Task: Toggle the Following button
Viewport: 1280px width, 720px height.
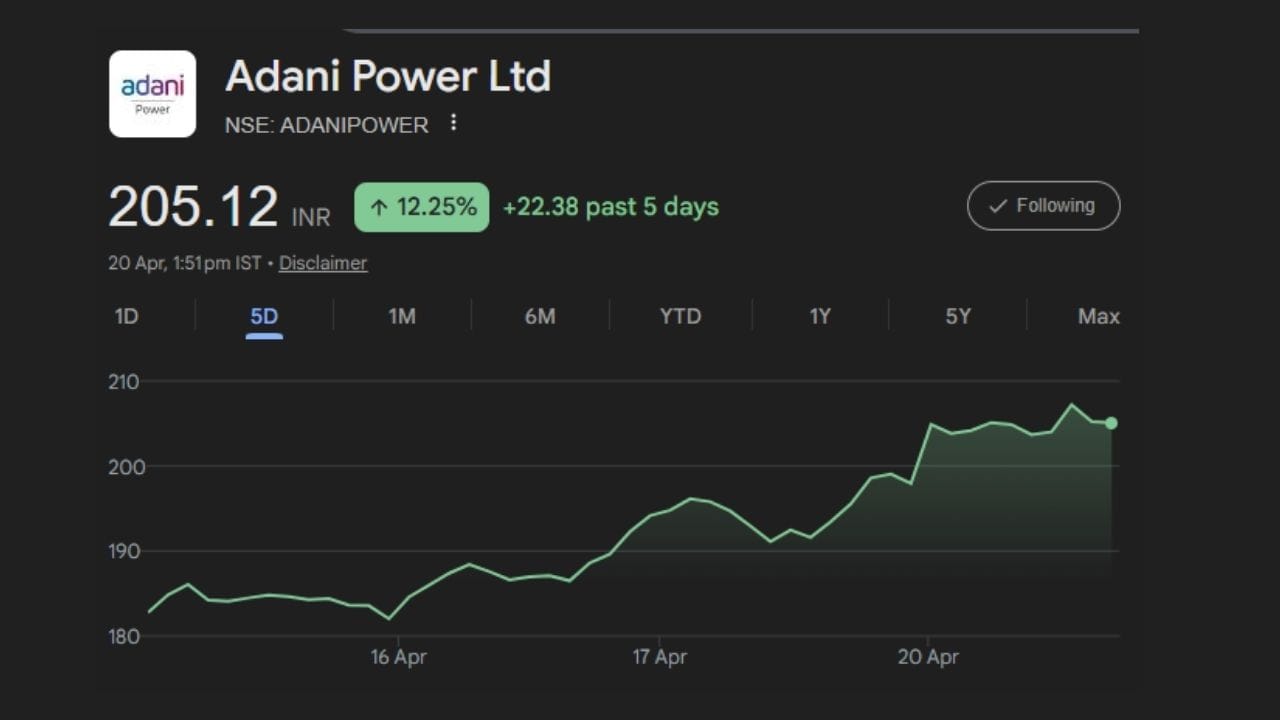Action: point(1043,206)
